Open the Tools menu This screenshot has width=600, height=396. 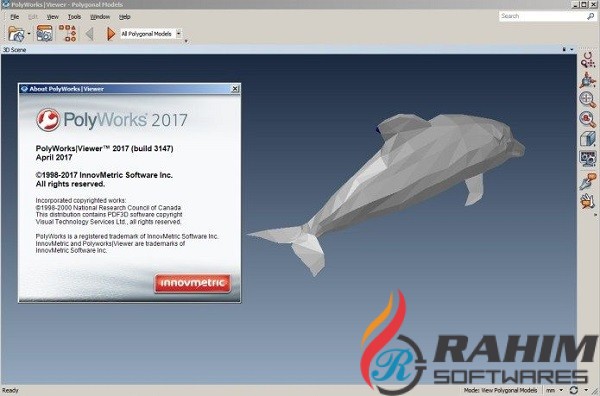[74, 17]
